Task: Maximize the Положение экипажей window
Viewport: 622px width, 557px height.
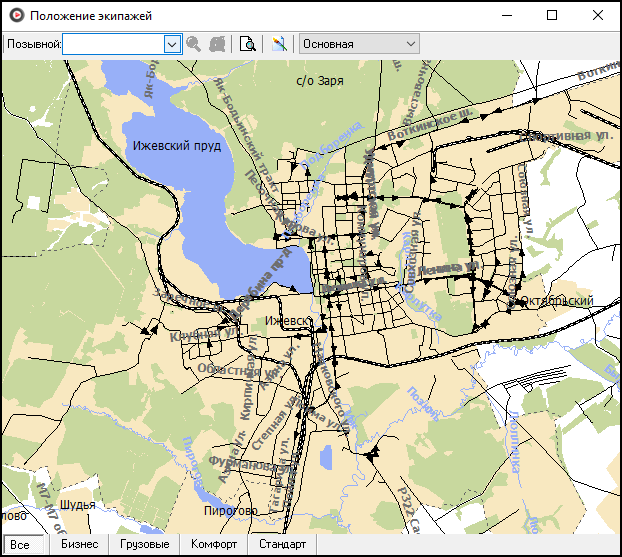Action: (x=552, y=16)
